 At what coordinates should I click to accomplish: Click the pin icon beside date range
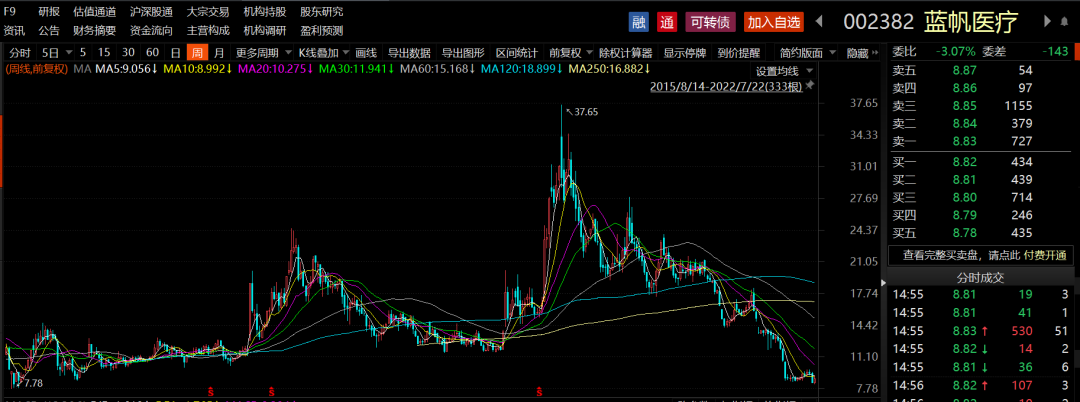[810, 85]
